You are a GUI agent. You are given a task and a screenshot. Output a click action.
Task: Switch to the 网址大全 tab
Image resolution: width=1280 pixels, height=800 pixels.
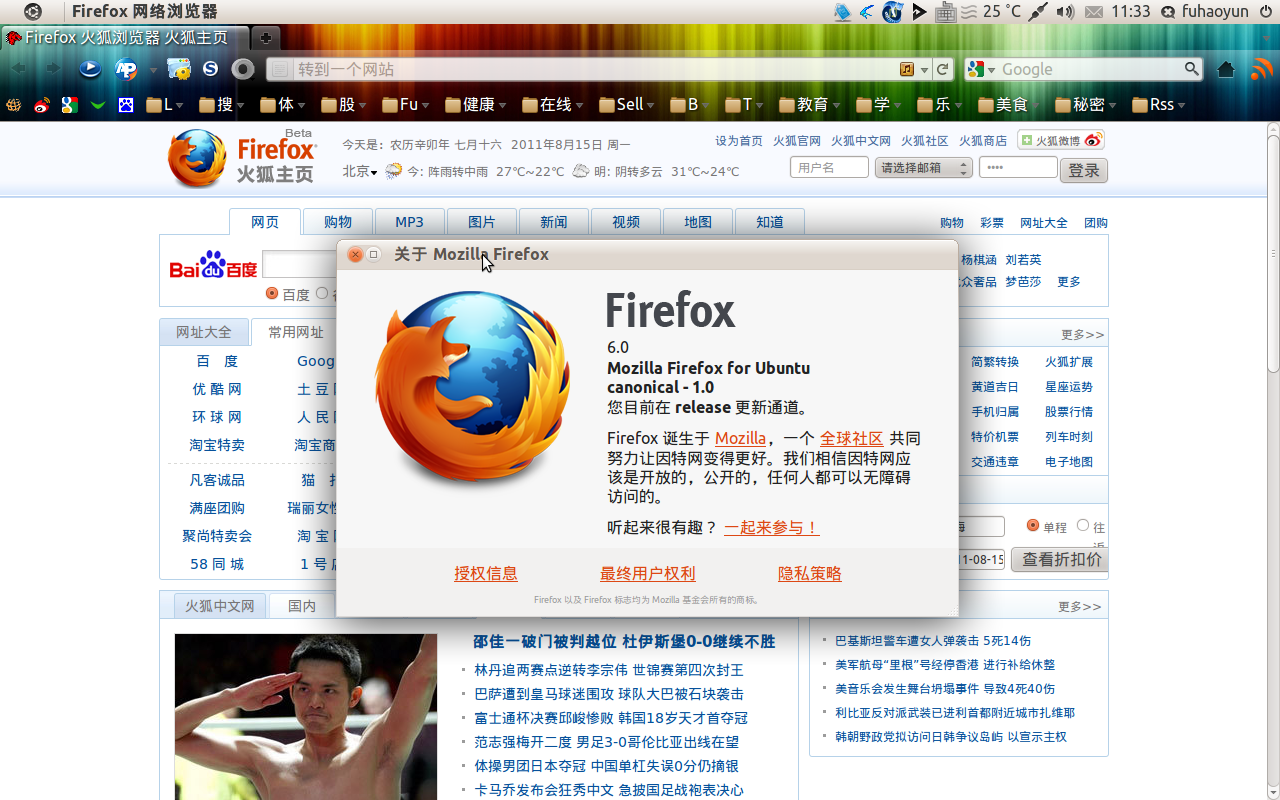[204, 332]
